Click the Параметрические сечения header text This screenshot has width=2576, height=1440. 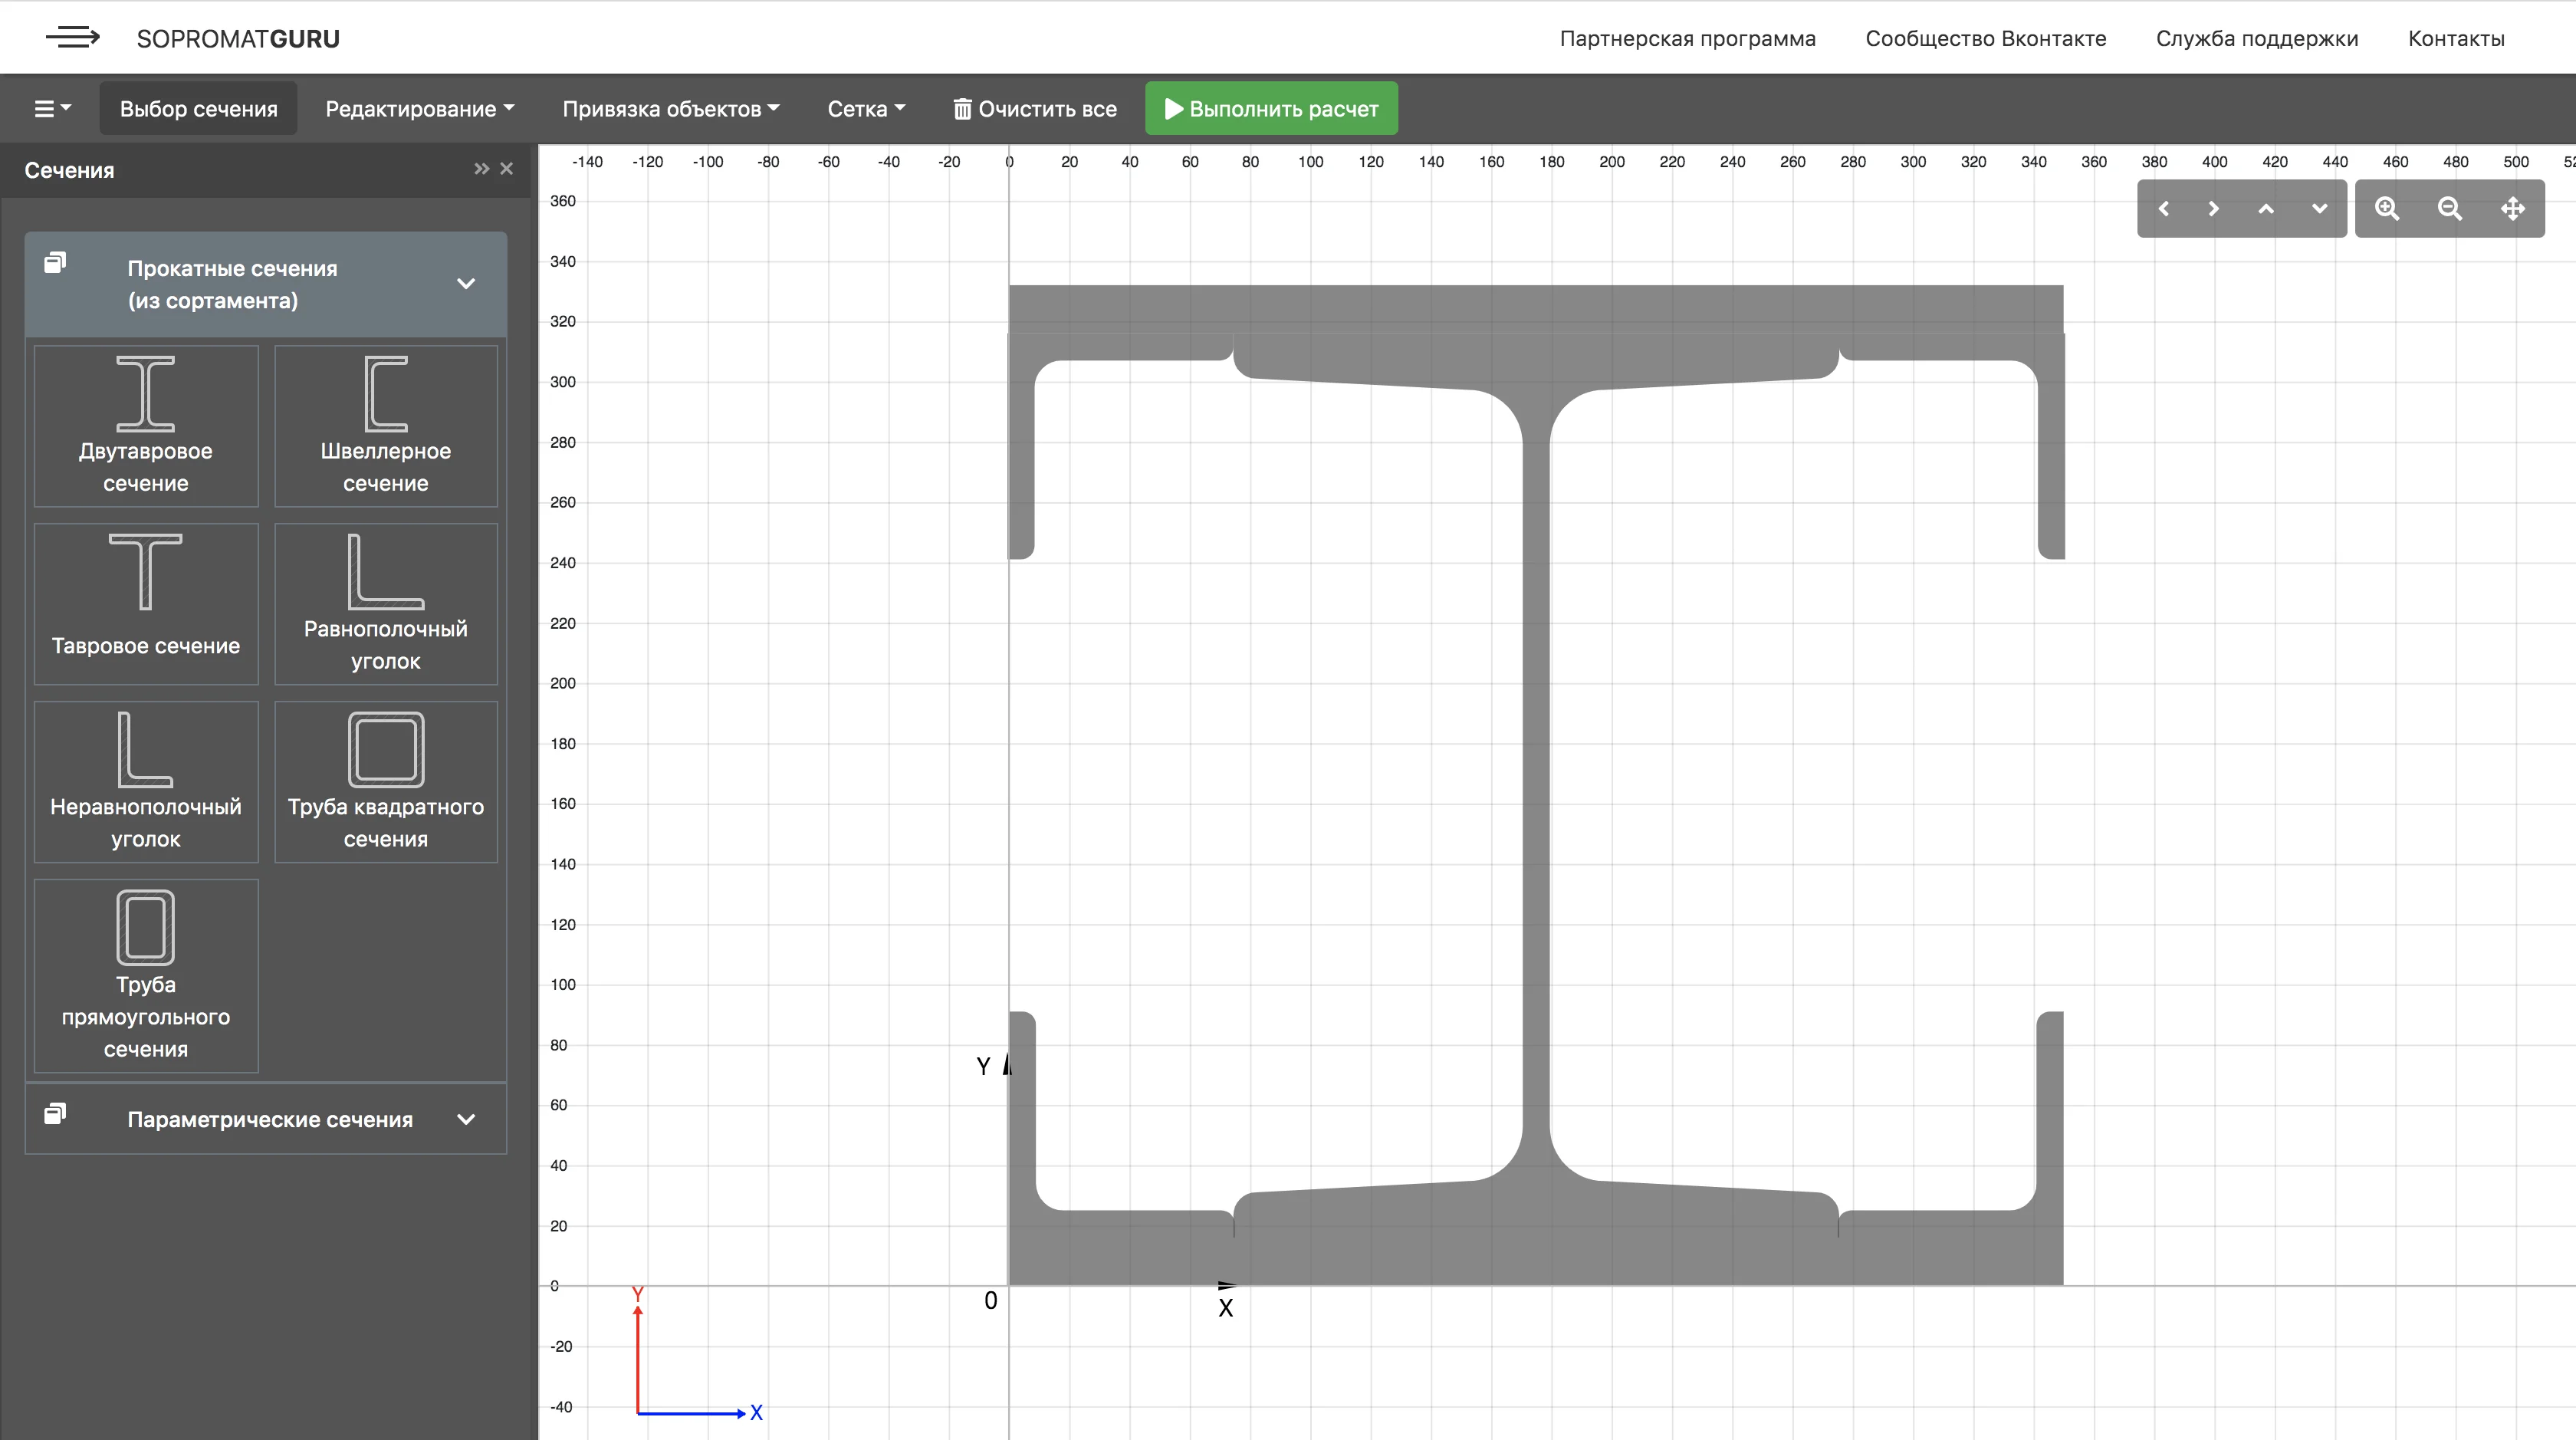point(270,1120)
